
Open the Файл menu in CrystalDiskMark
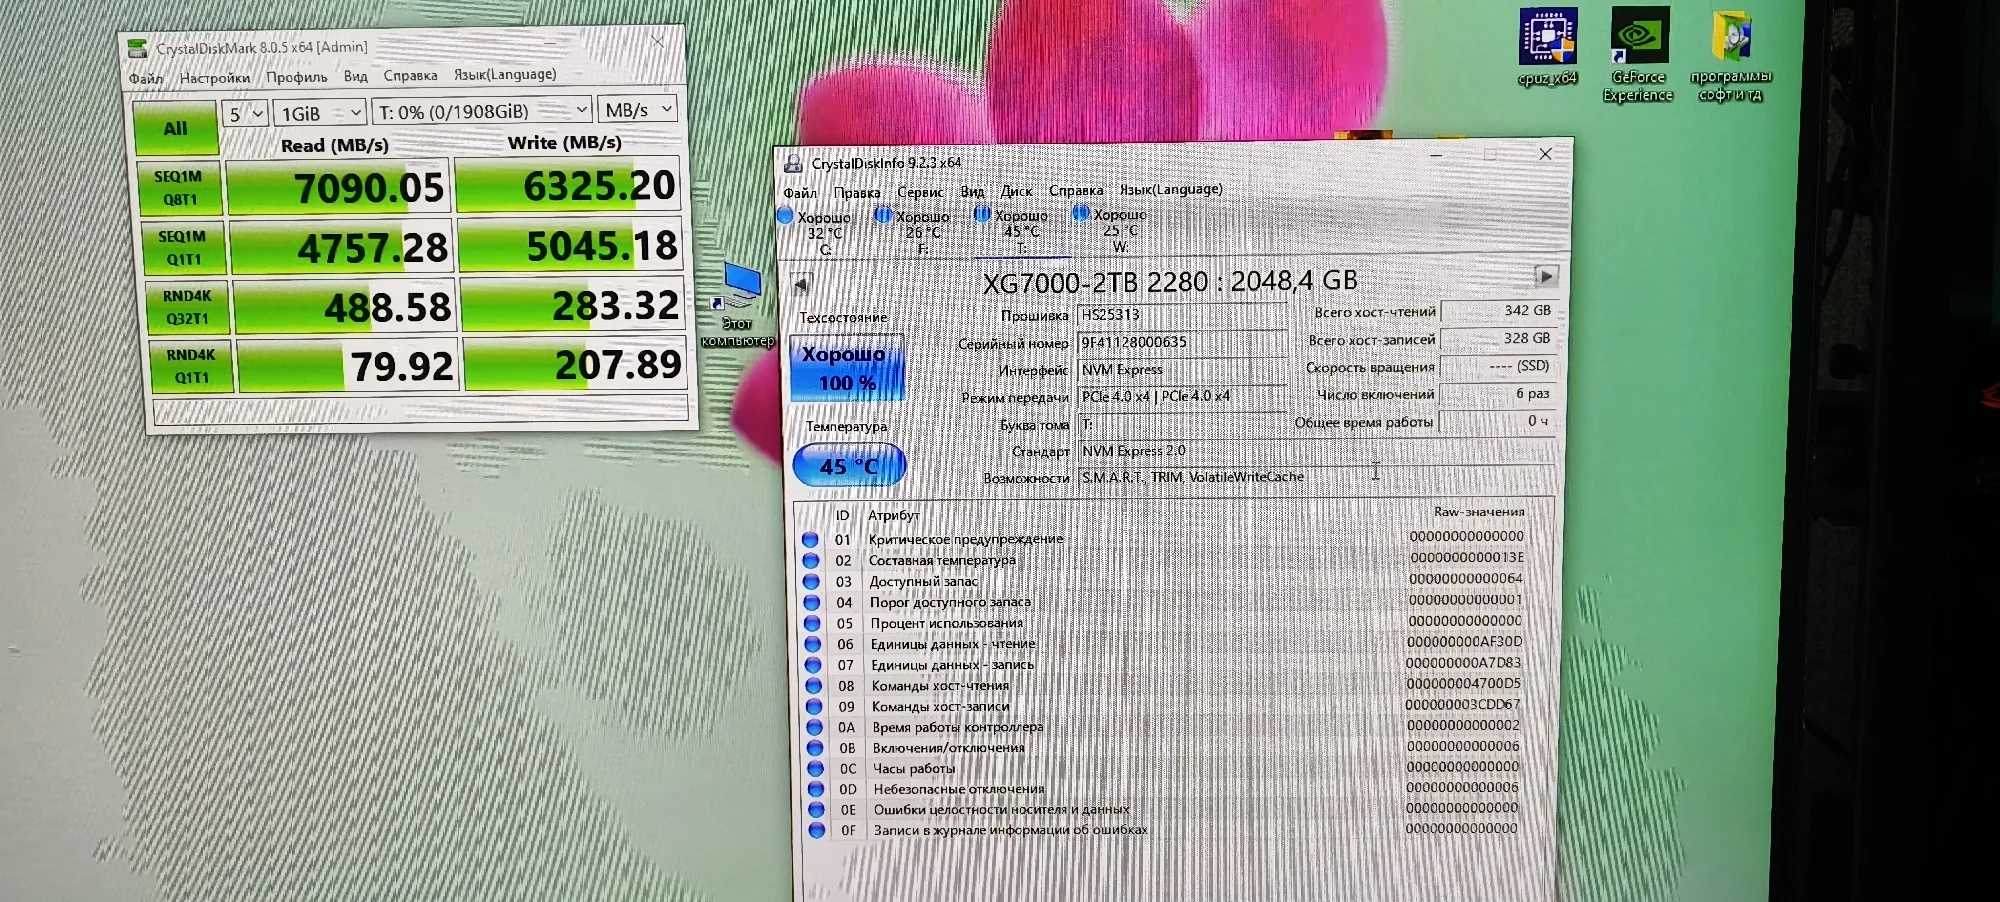[146, 79]
